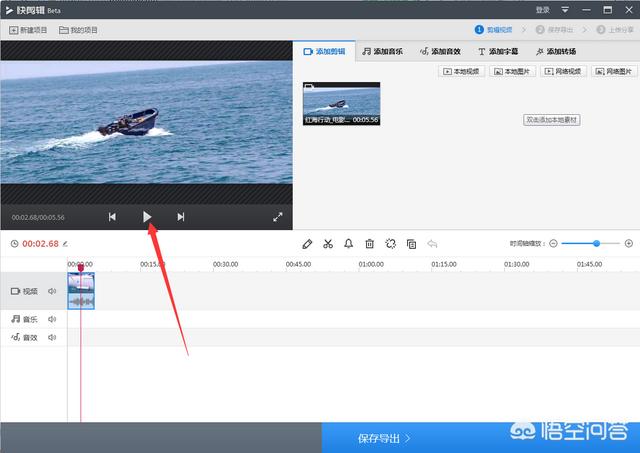Mute the 视频 track speaker
Viewport: 640px width, 453px height.
click(x=52, y=291)
